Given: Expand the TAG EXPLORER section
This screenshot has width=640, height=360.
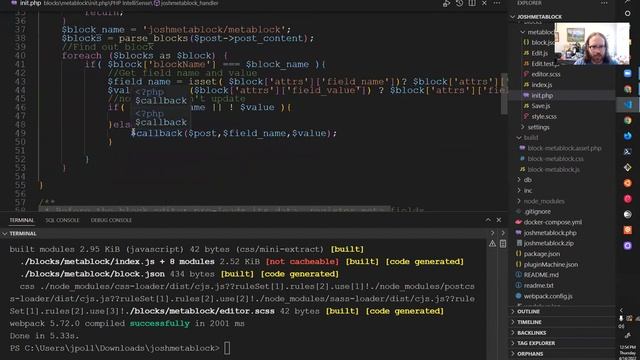Looking at the screenshot, I should coord(536,344).
